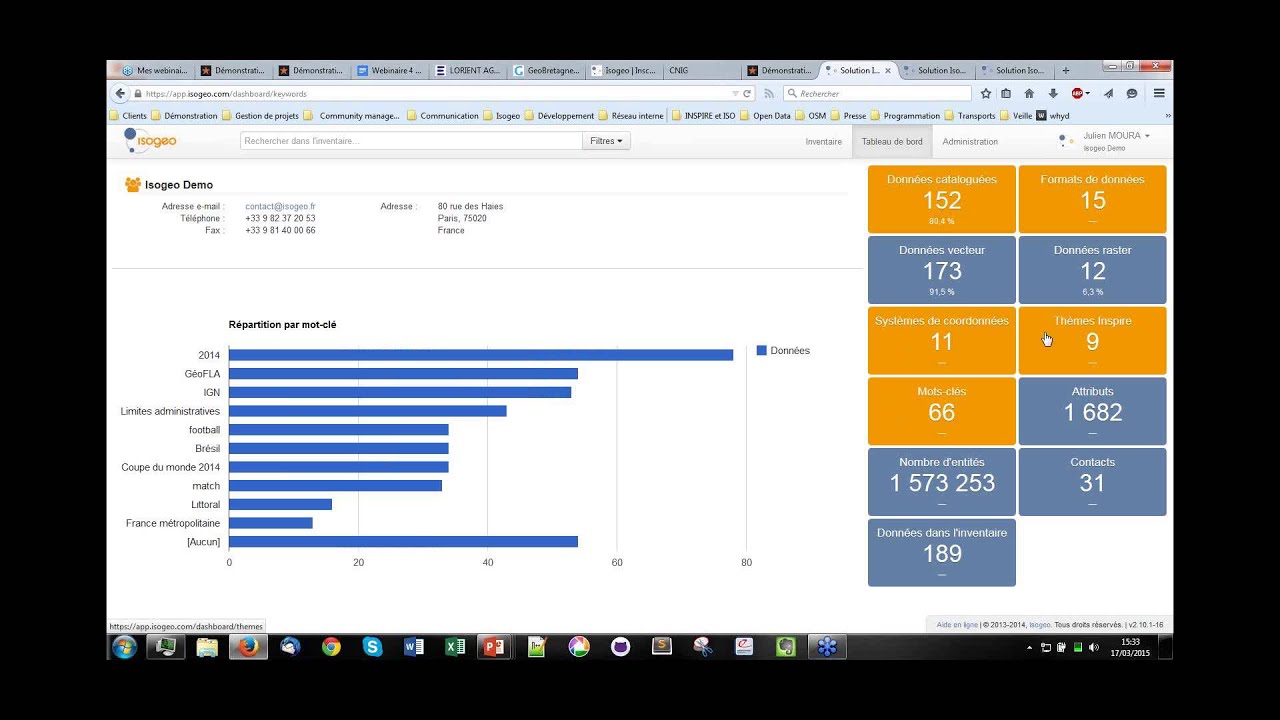Open the Windows Start button
The width and height of the screenshot is (1280, 720).
pos(125,647)
